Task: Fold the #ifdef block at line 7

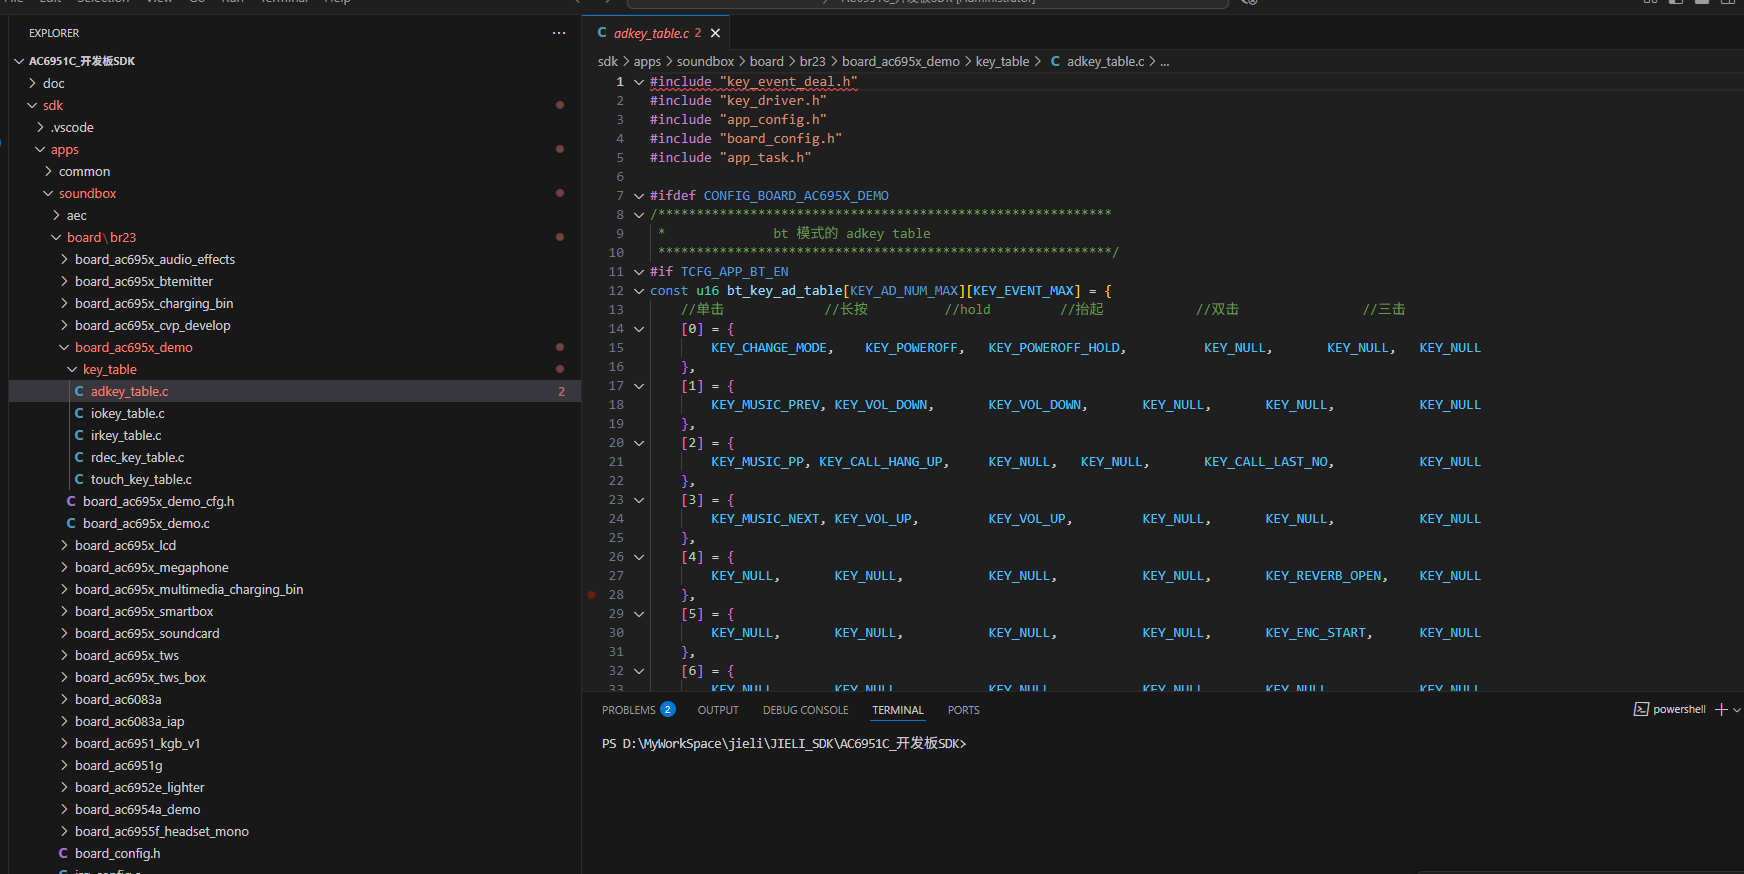Action: click(x=639, y=196)
